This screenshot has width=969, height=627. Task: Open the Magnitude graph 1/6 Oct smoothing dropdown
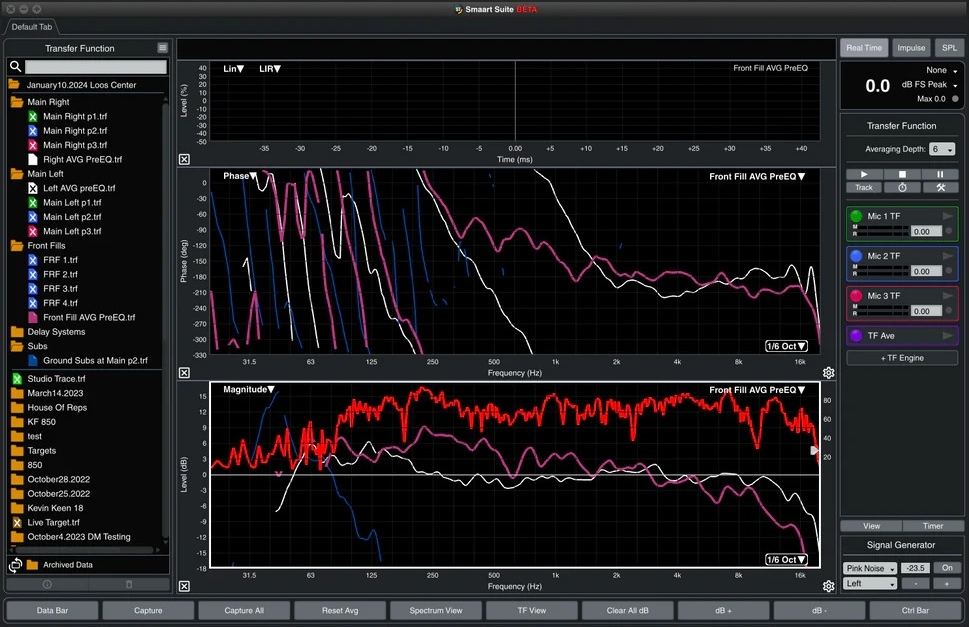pyautogui.click(x=786, y=560)
